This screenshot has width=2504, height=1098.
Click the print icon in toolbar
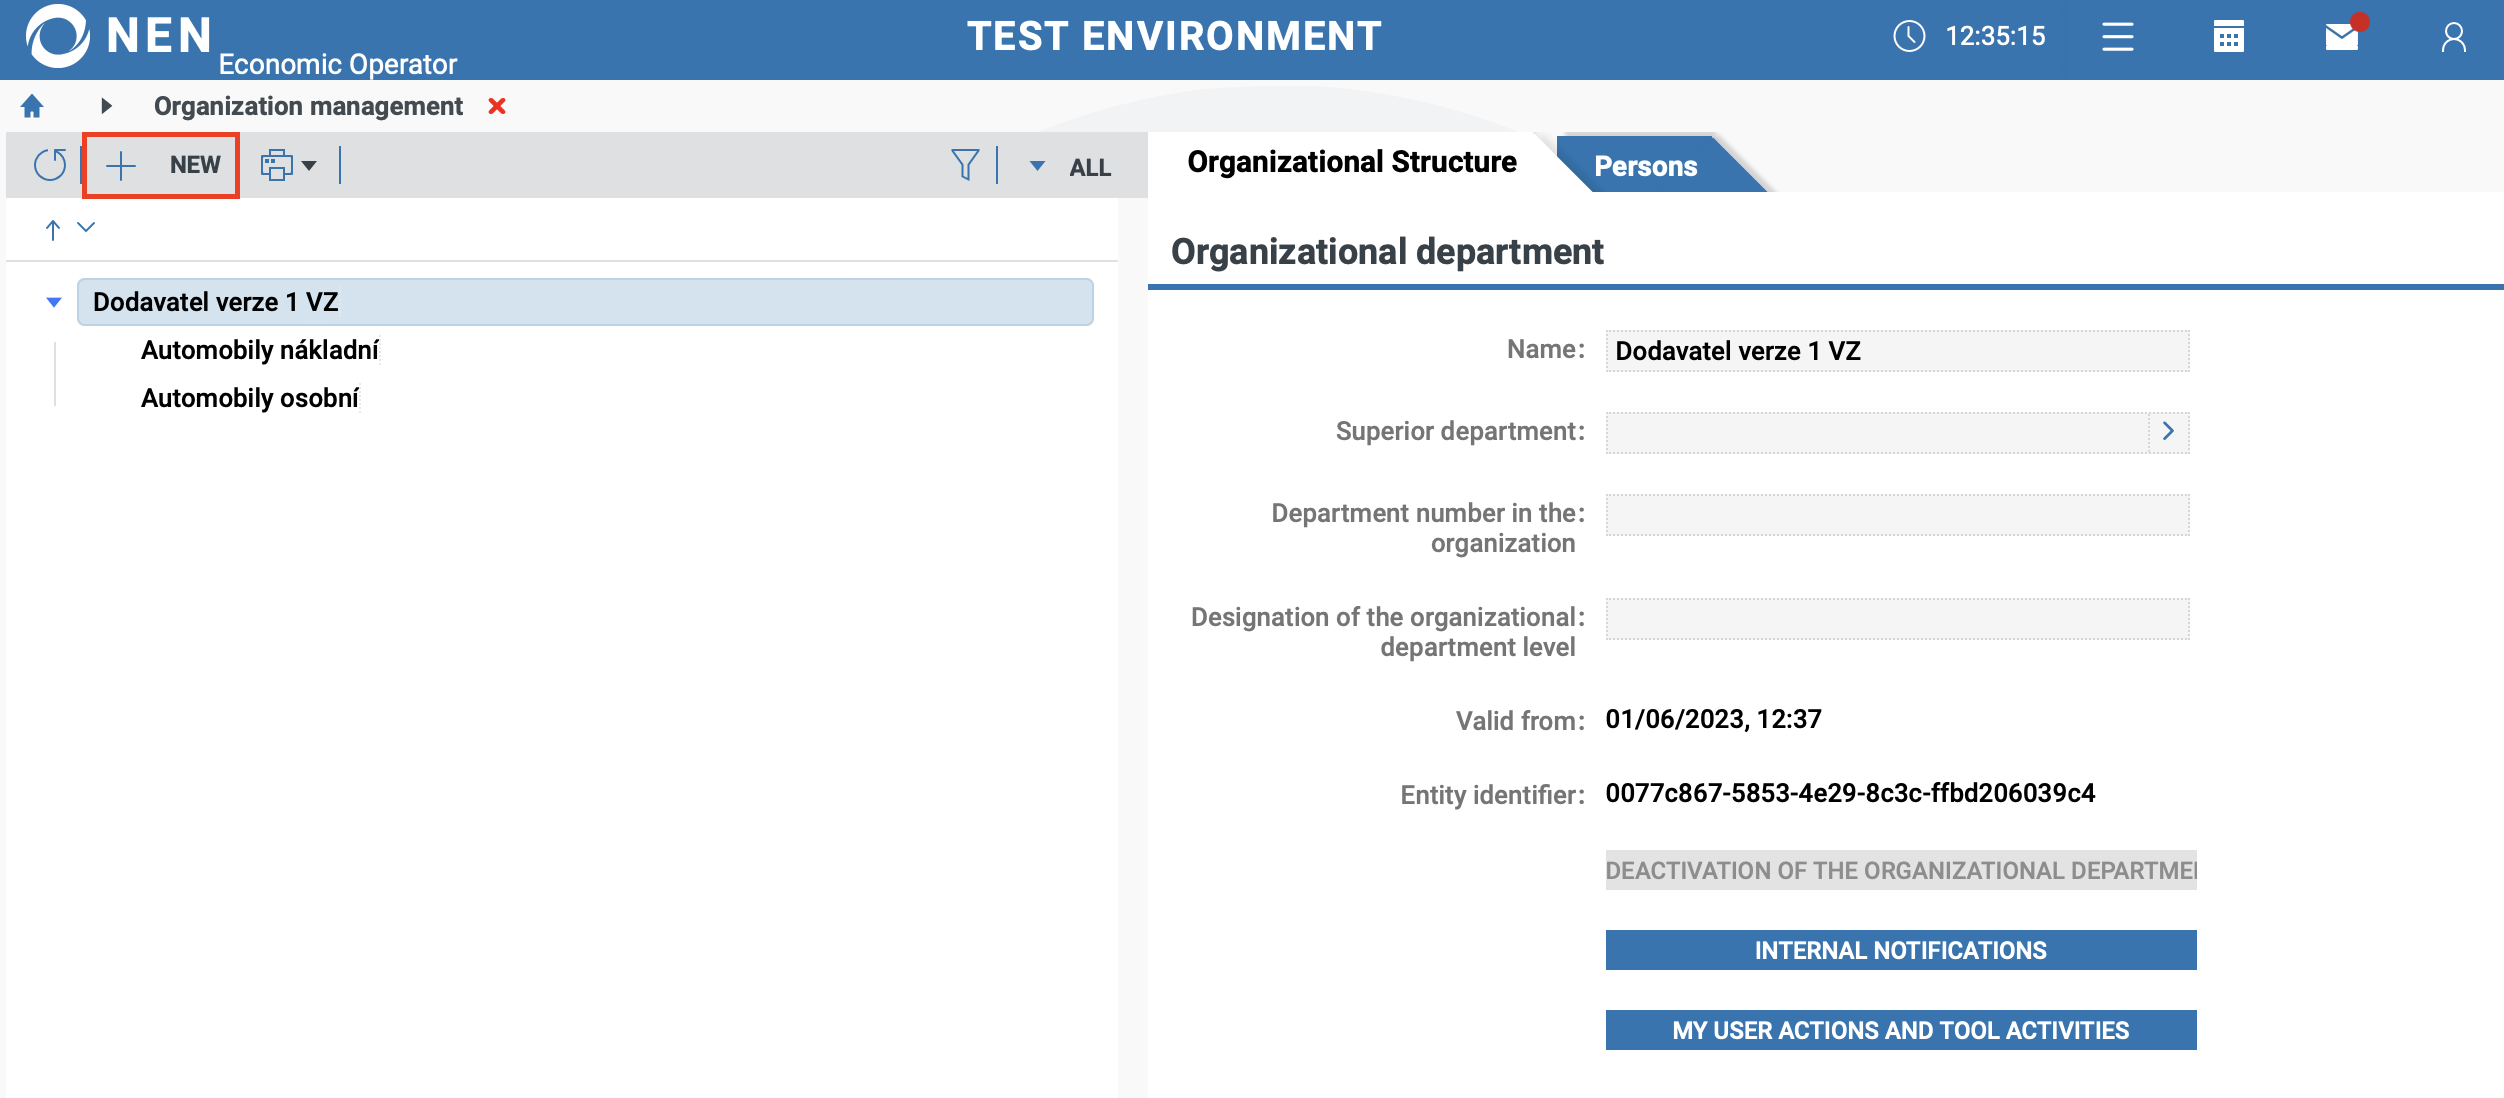pyautogui.click(x=277, y=165)
